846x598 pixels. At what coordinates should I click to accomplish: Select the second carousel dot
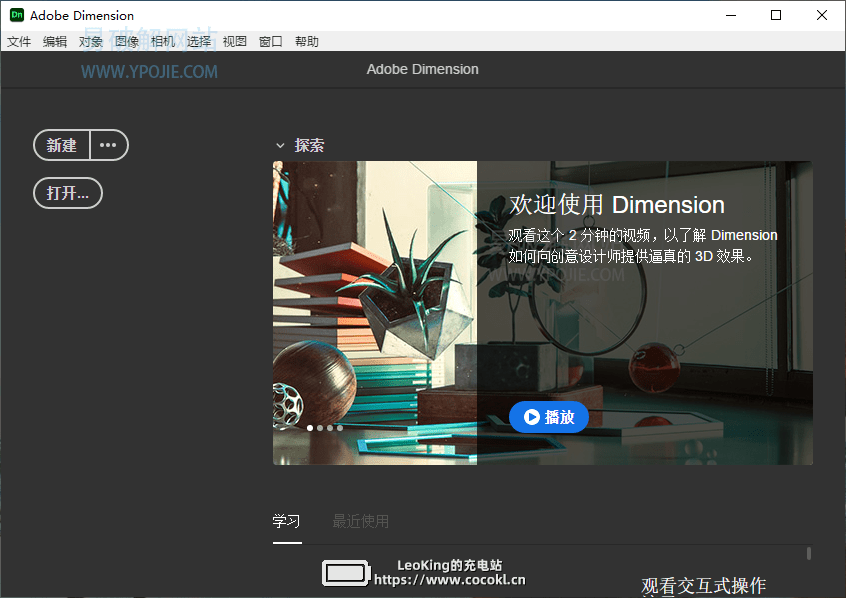pos(320,428)
